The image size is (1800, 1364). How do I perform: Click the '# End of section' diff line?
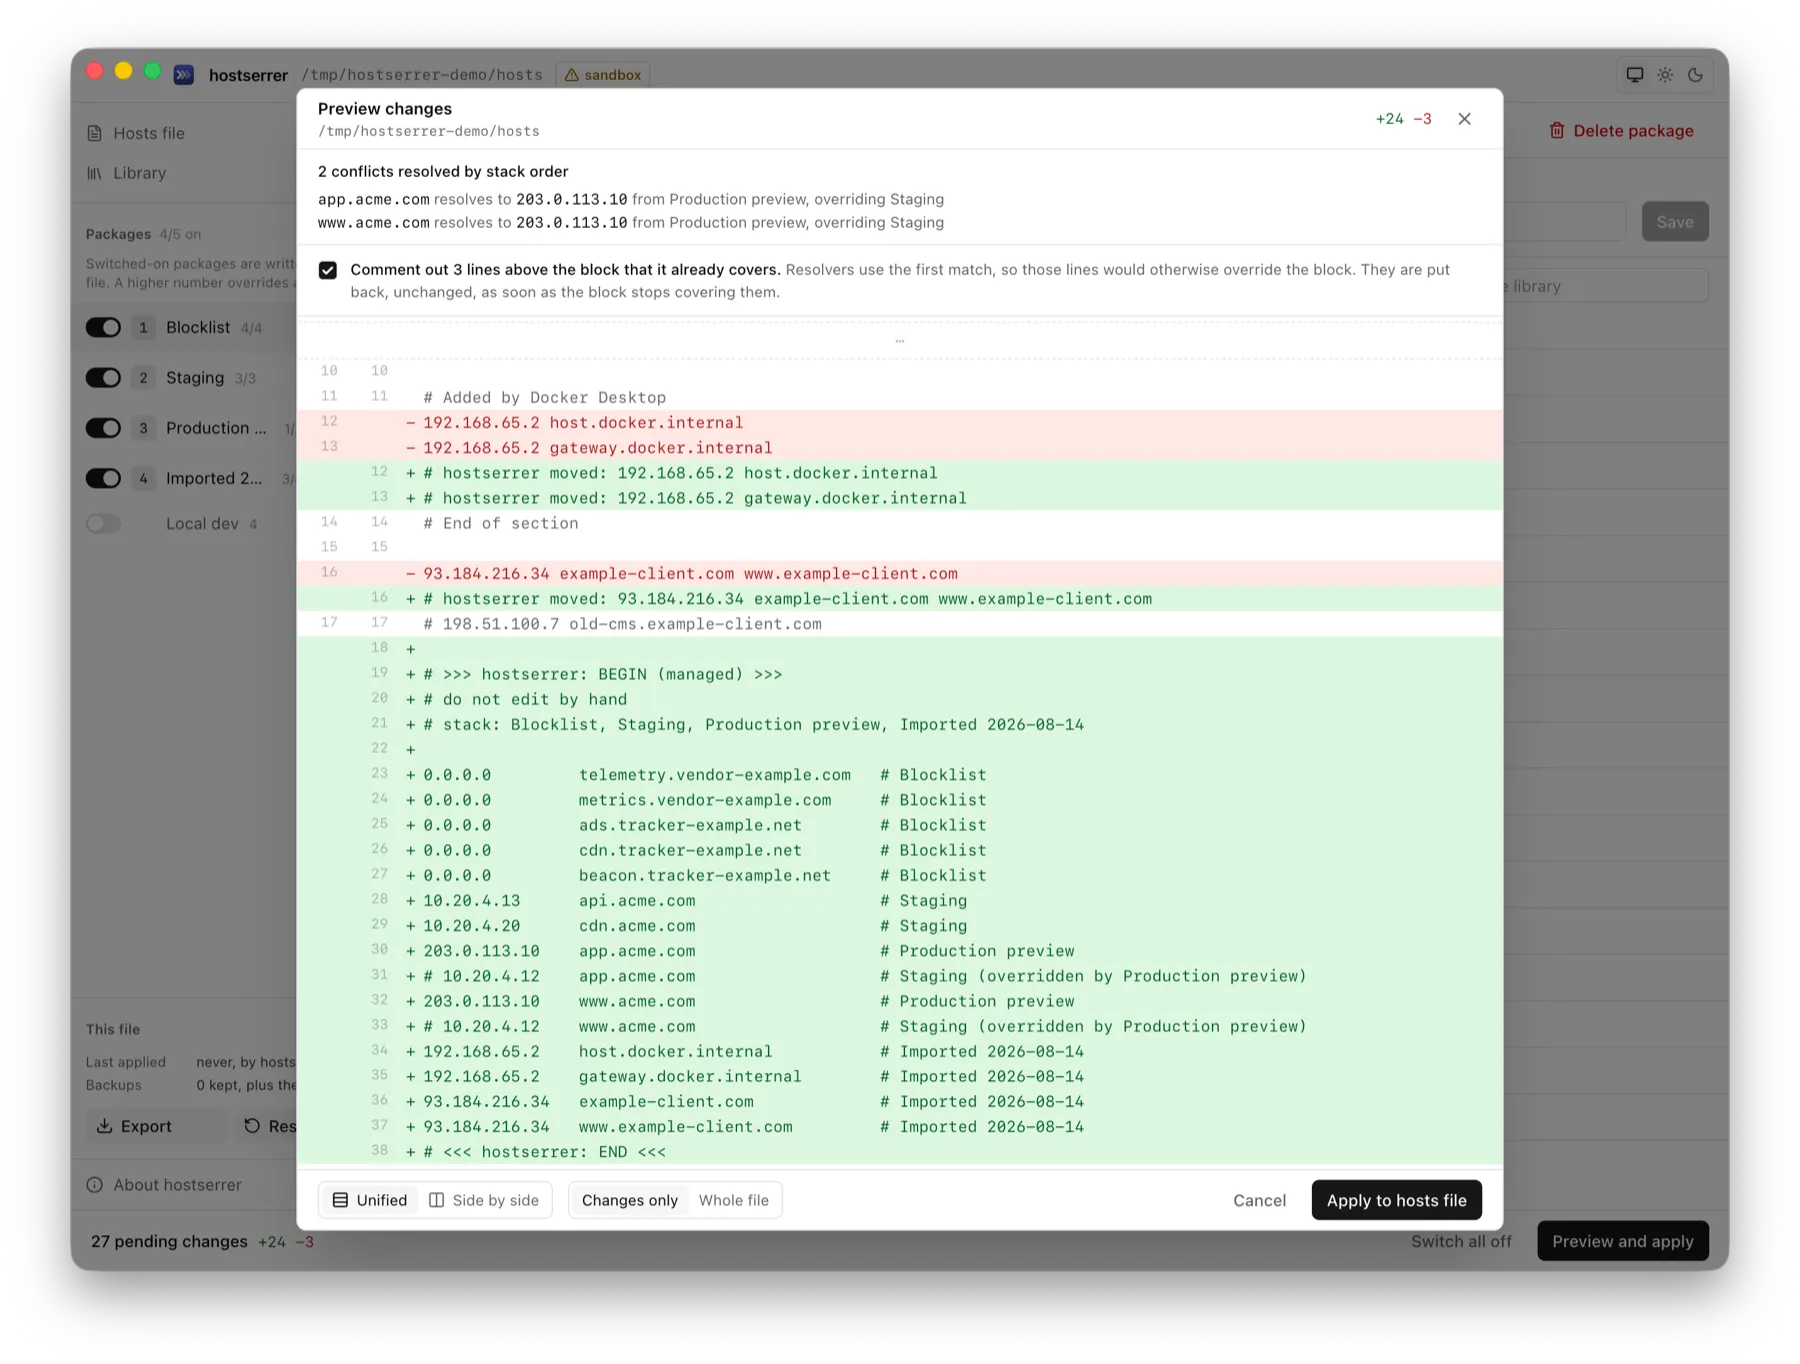pyautogui.click(x=900, y=523)
